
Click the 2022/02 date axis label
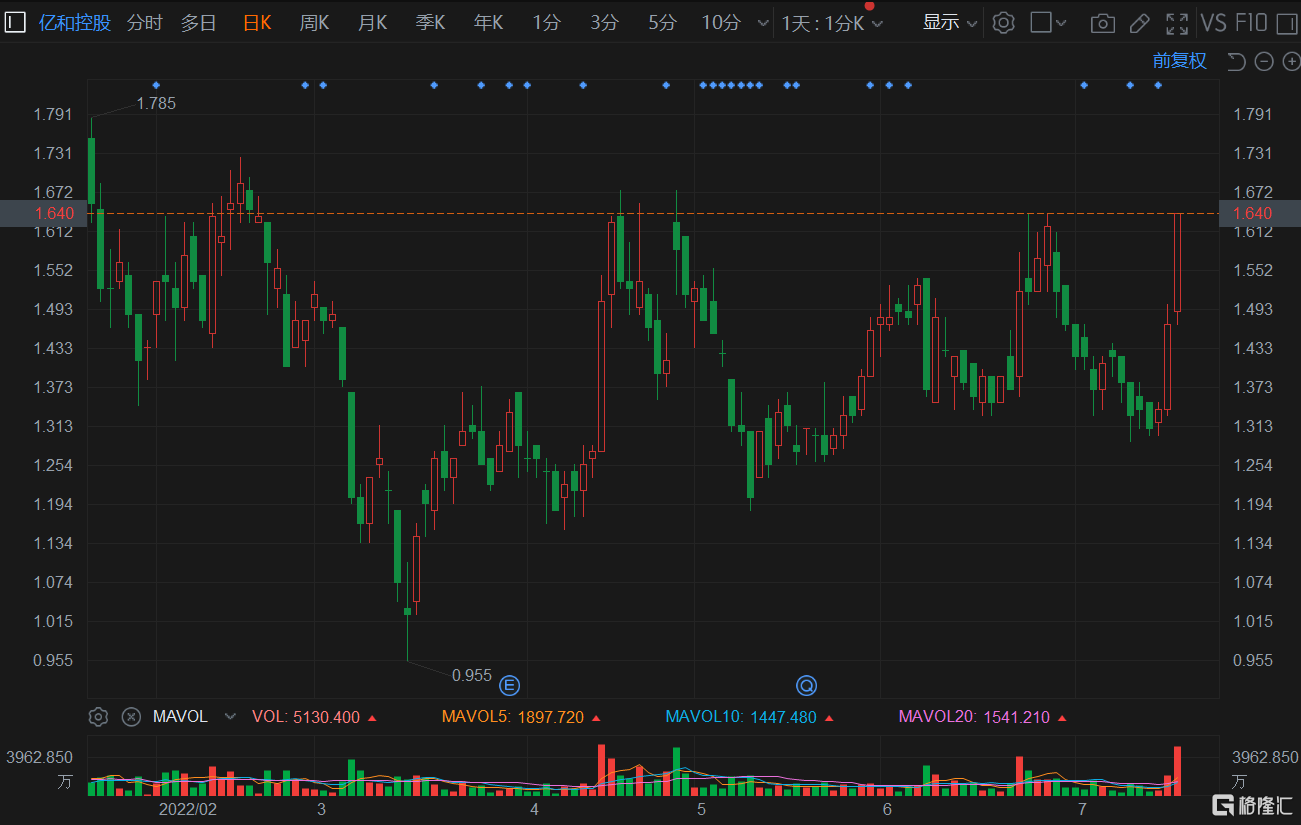click(x=188, y=808)
